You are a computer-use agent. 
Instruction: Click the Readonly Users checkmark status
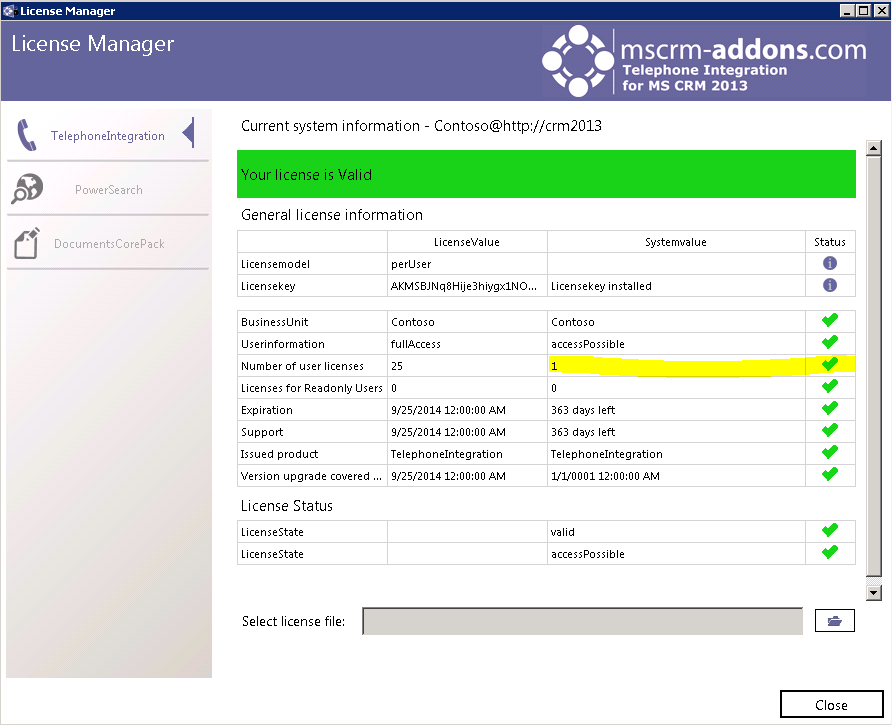830,386
